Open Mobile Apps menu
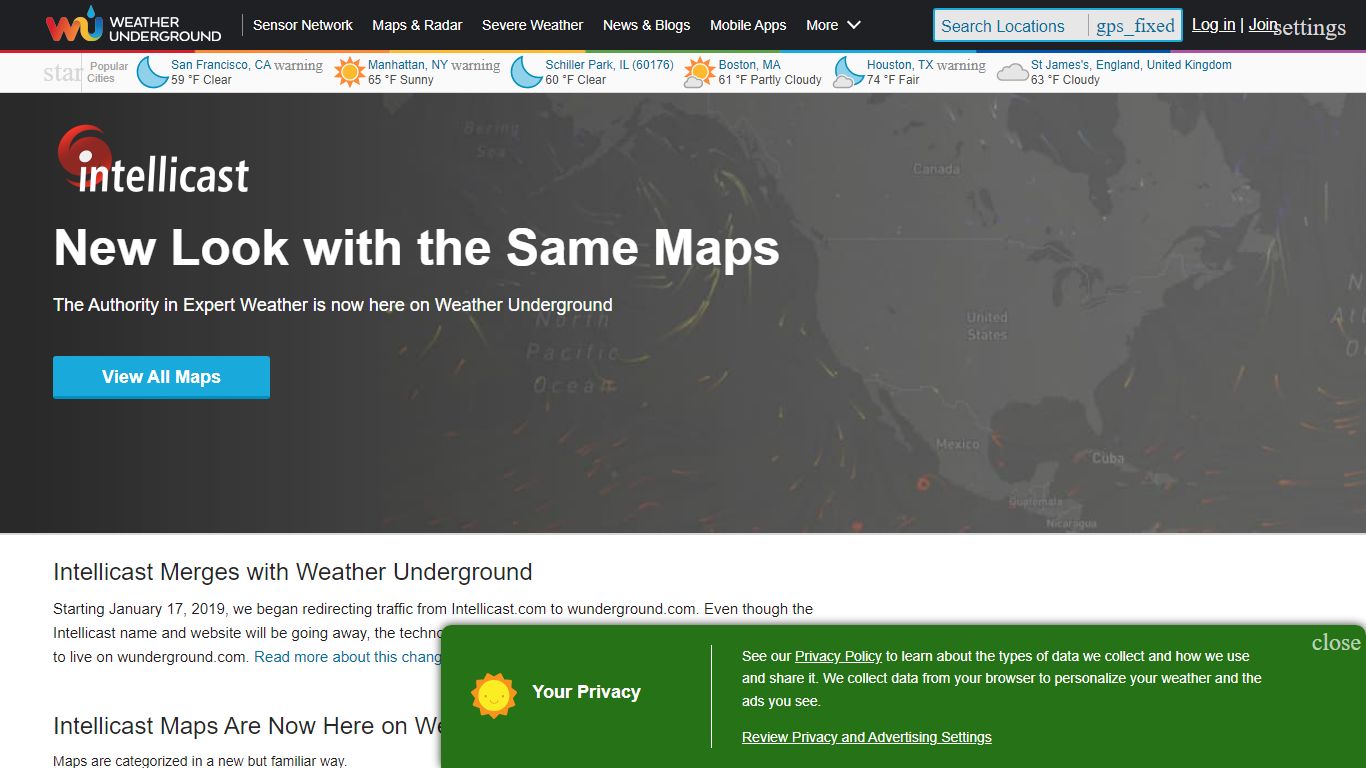 [x=748, y=25]
